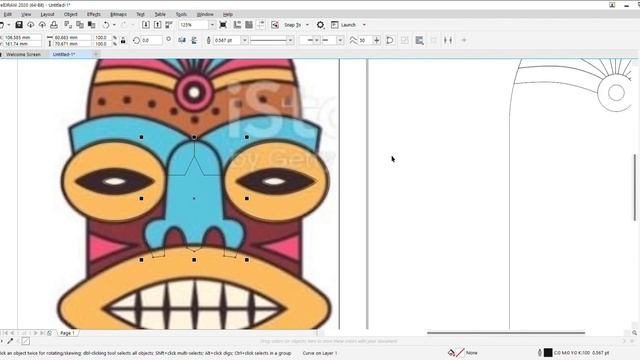
Task: Click the Publish to PDF icon
Action: (x=169, y=25)
